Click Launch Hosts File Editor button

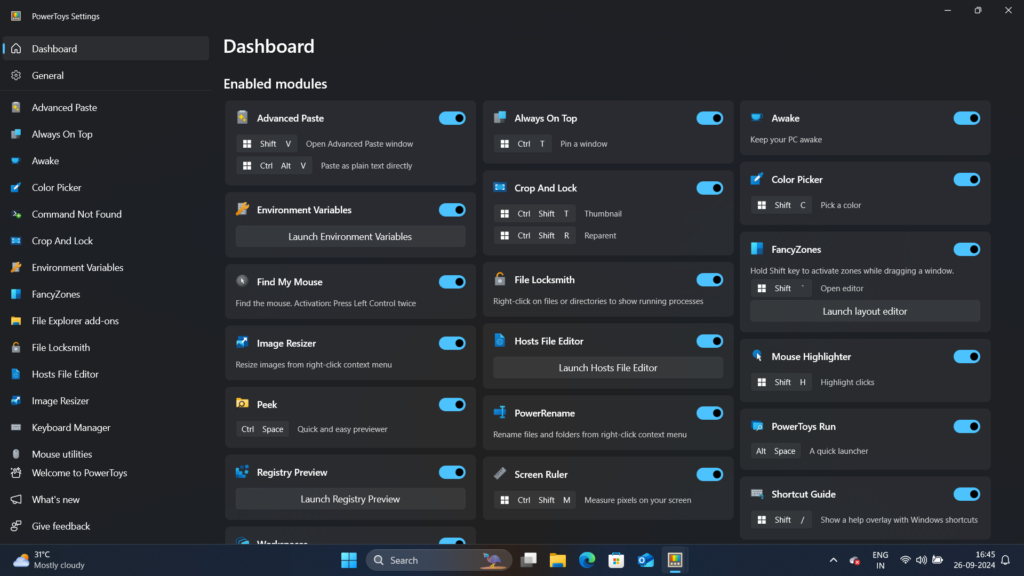click(608, 368)
